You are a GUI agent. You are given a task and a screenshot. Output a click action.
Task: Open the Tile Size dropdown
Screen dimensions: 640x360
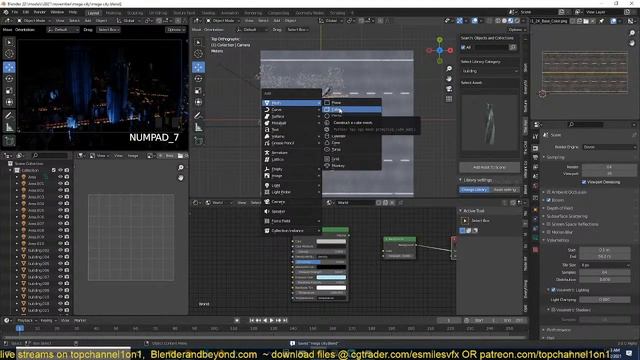[605, 265]
